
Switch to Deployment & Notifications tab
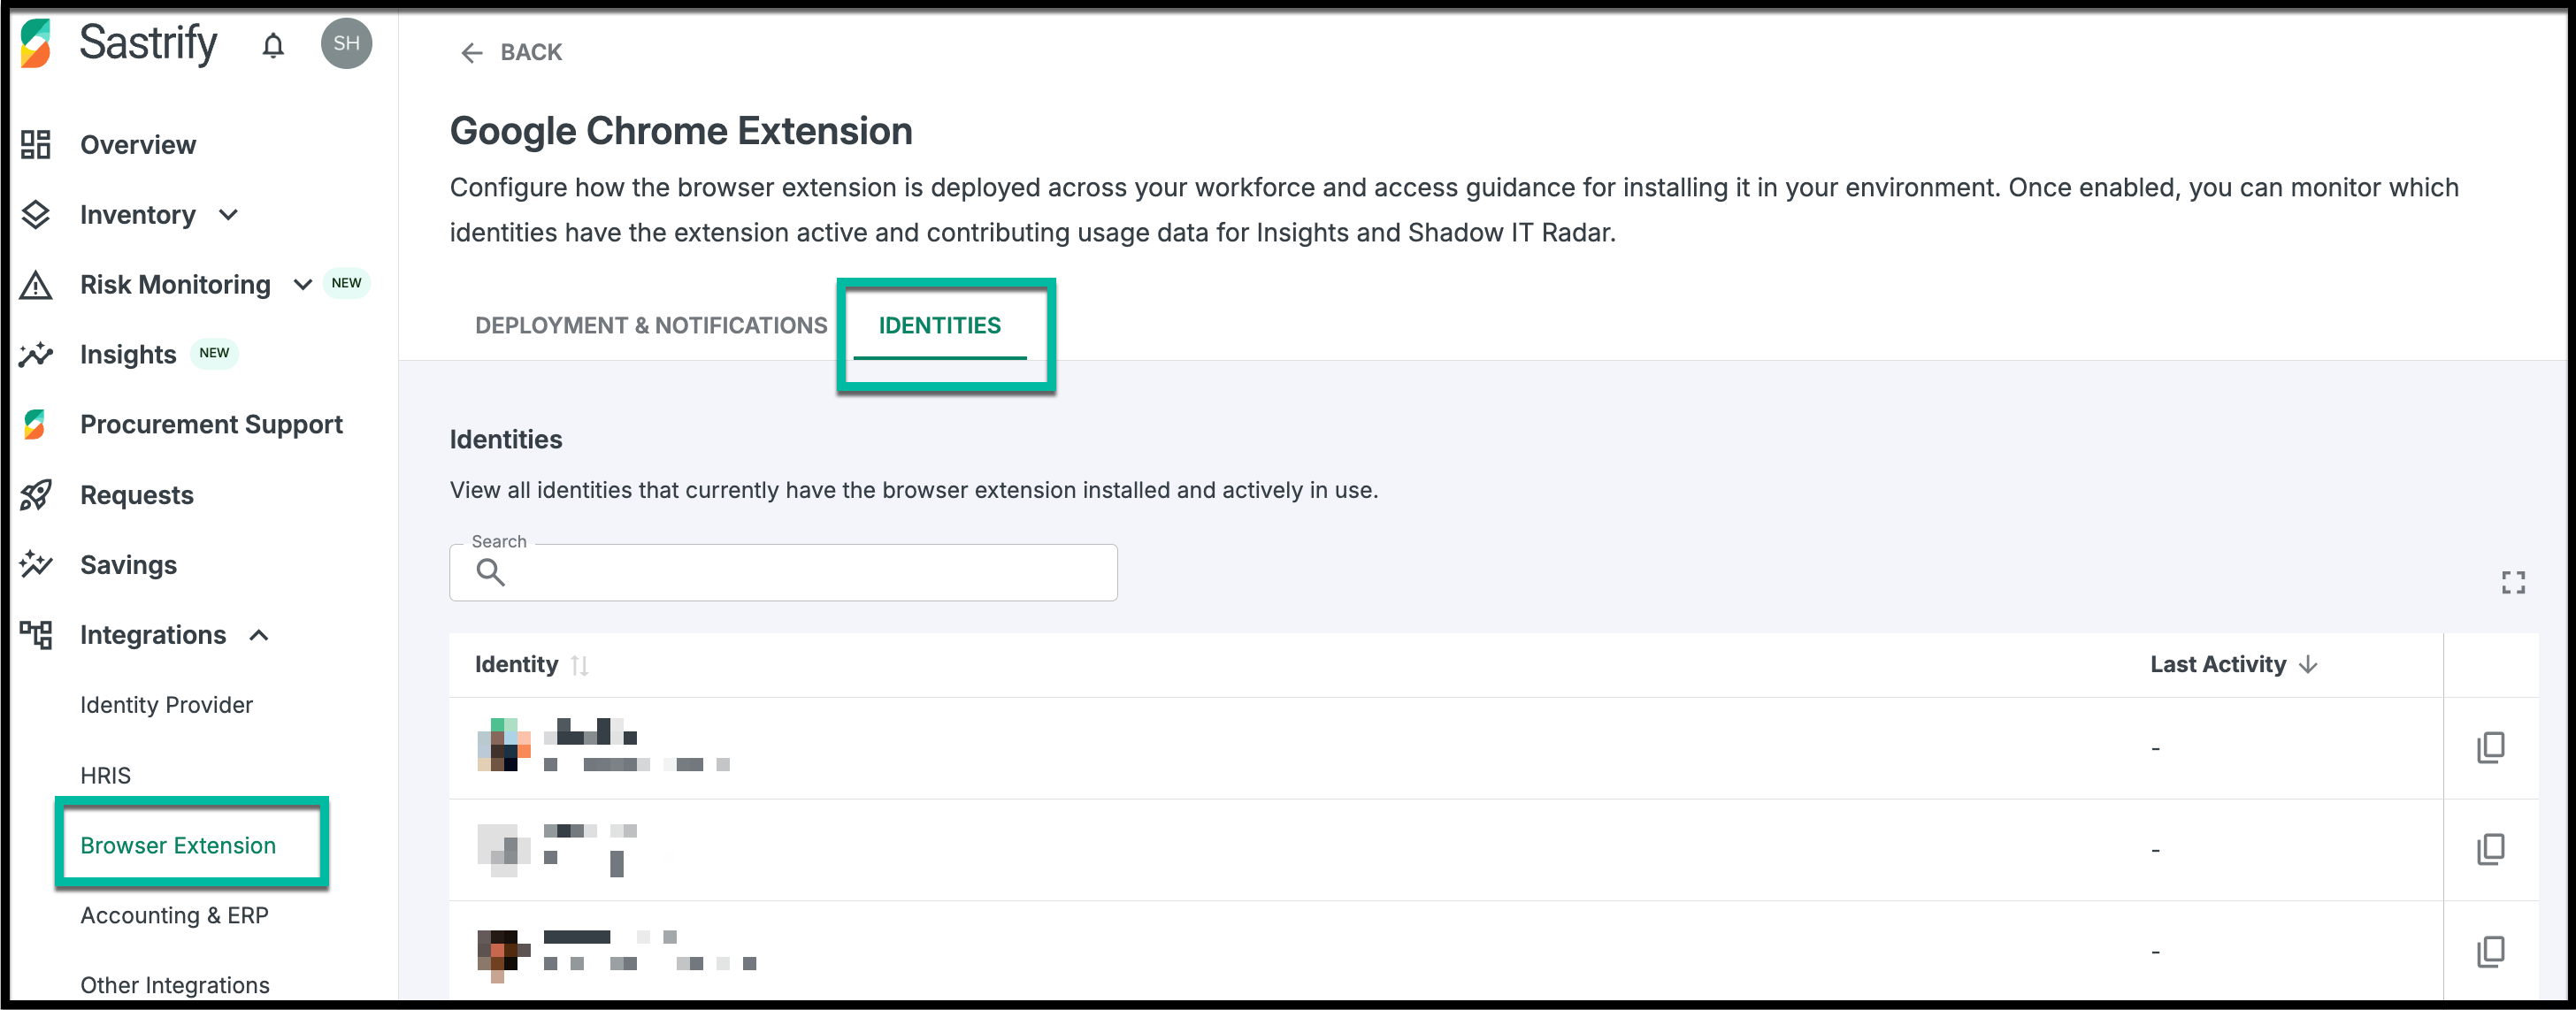pos(651,325)
